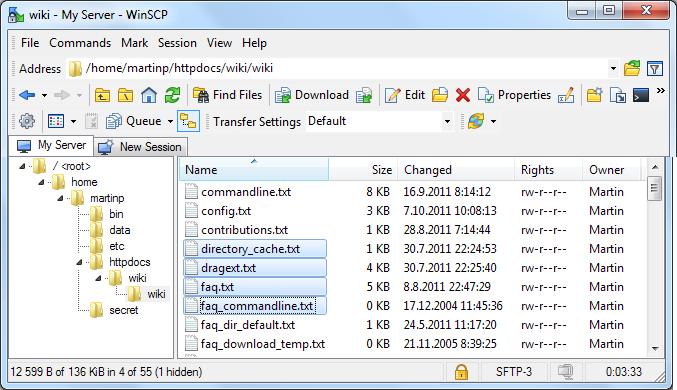Toggle the folder tree panel icon
The height and width of the screenshot is (390, 677).
[188, 121]
